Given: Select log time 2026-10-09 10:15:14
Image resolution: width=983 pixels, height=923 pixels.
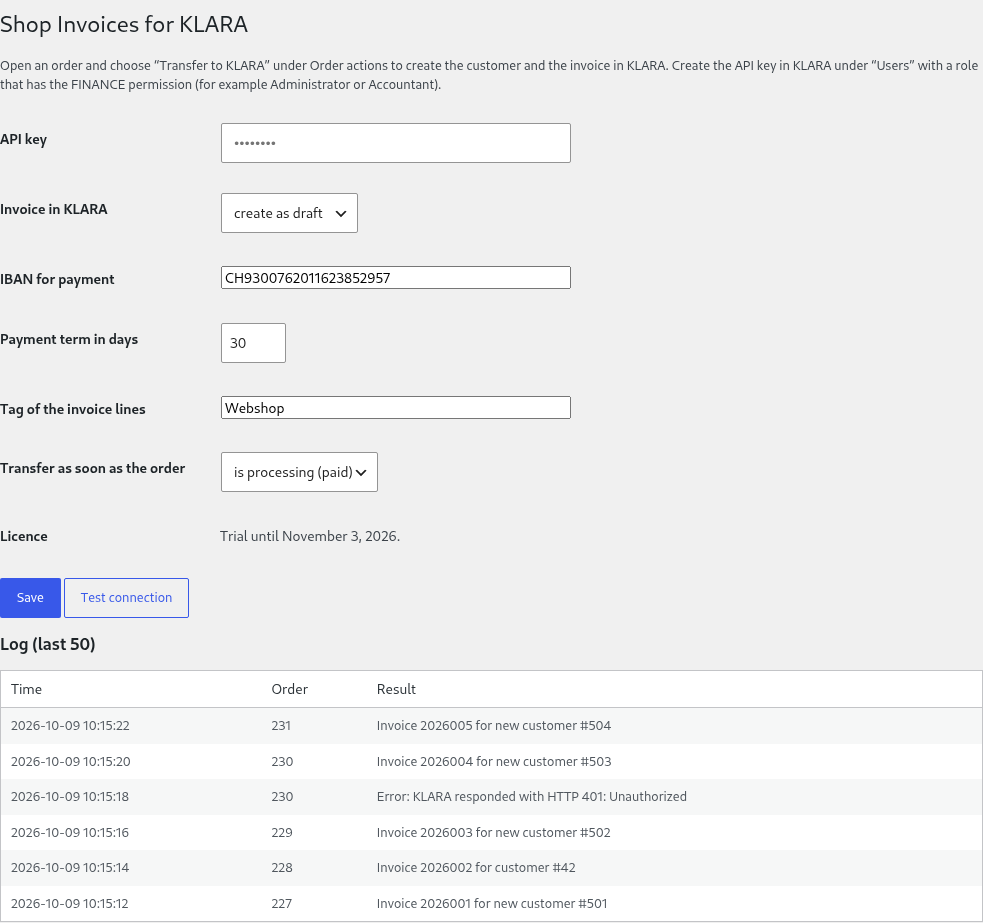Looking at the screenshot, I should pos(70,867).
